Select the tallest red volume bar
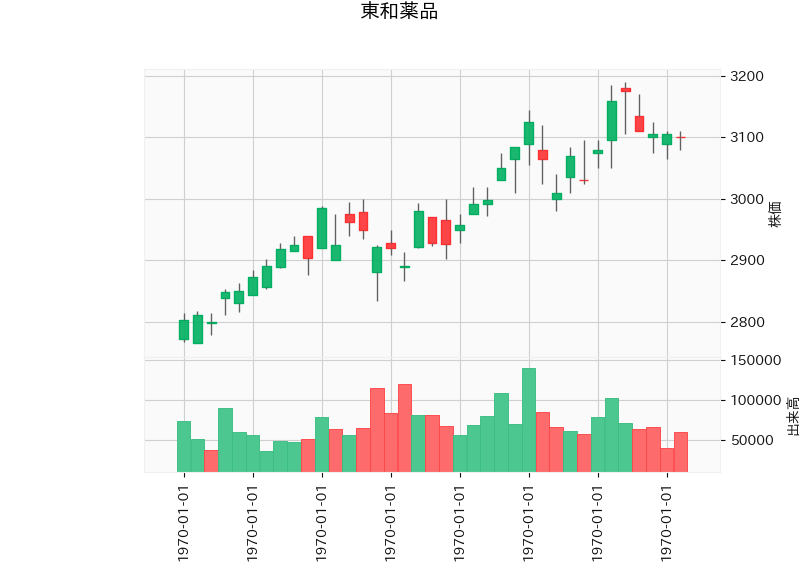The width and height of the screenshot is (800, 575). point(405,428)
